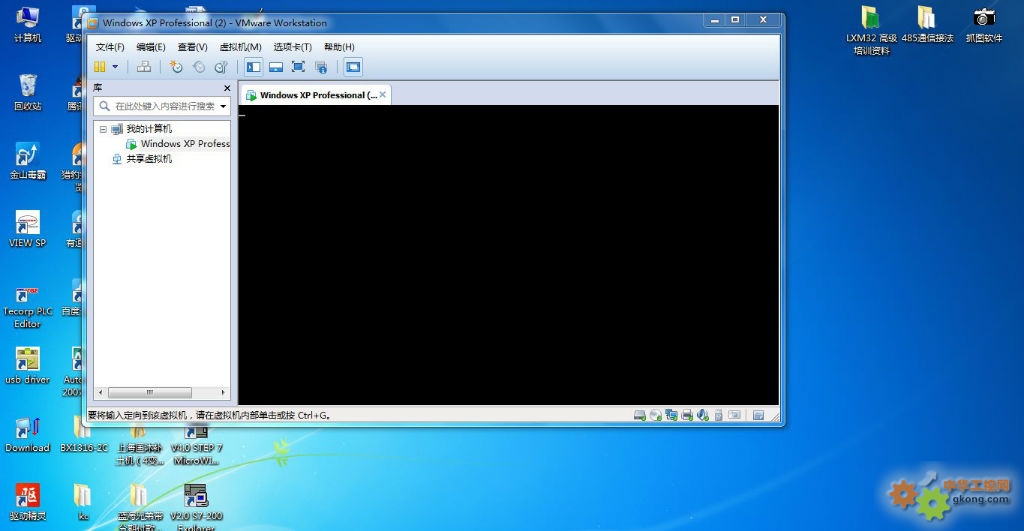Open the power options dropdown arrow
Viewport: 1024px width, 531px height.
click(x=115, y=67)
